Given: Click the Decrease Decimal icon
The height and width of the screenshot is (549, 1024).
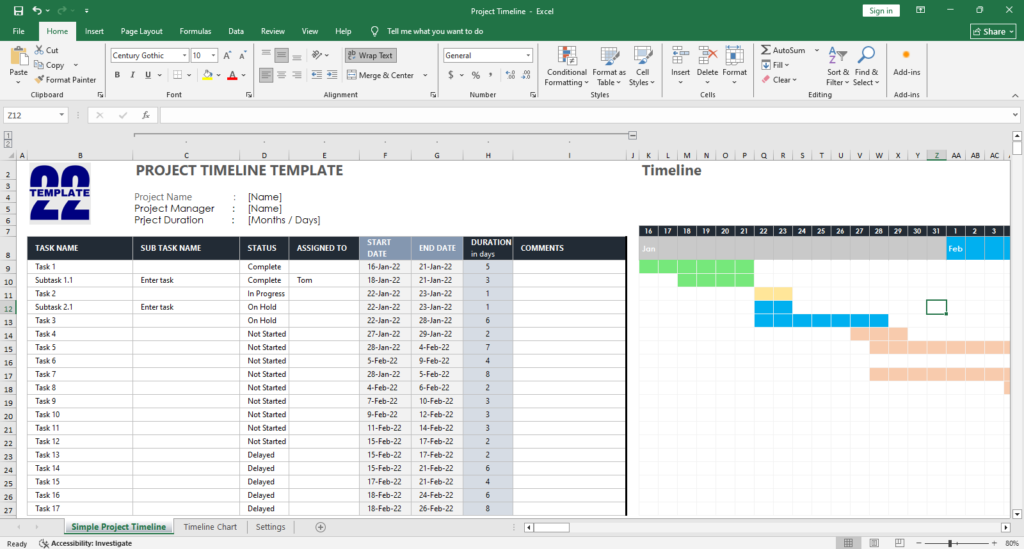Looking at the screenshot, I should 526,75.
